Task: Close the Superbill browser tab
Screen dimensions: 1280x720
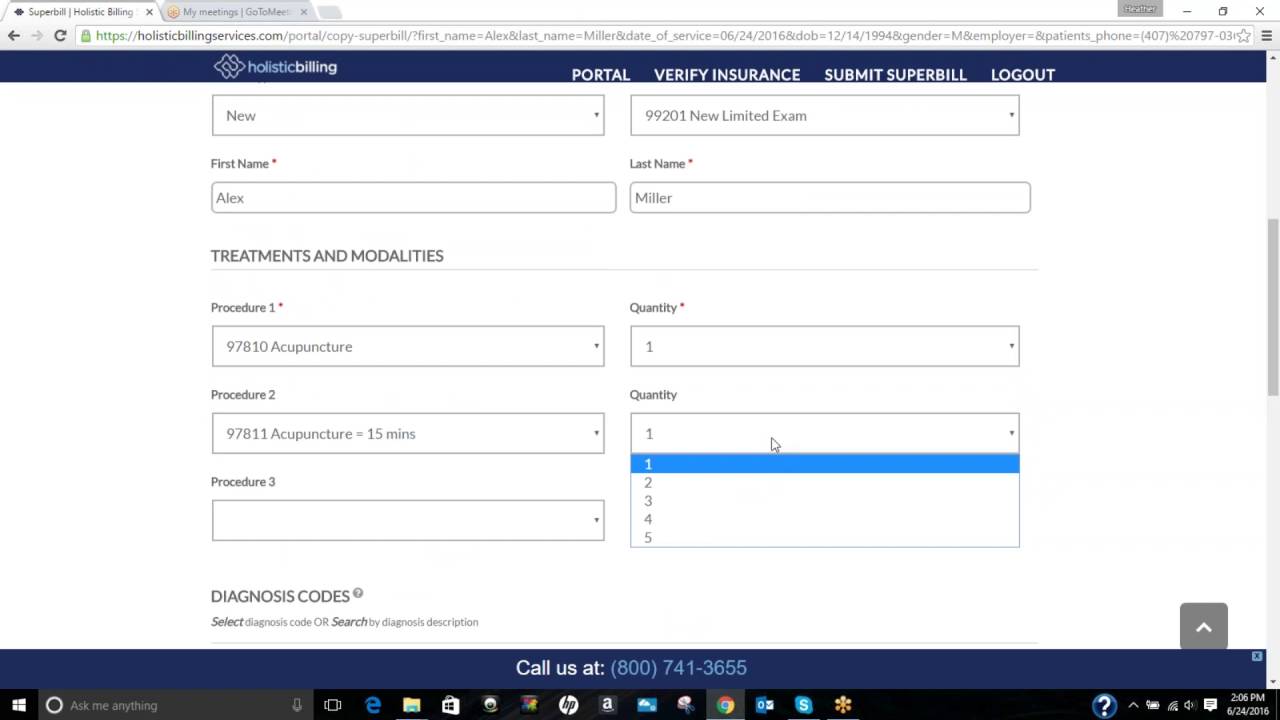Action: click(149, 12)
